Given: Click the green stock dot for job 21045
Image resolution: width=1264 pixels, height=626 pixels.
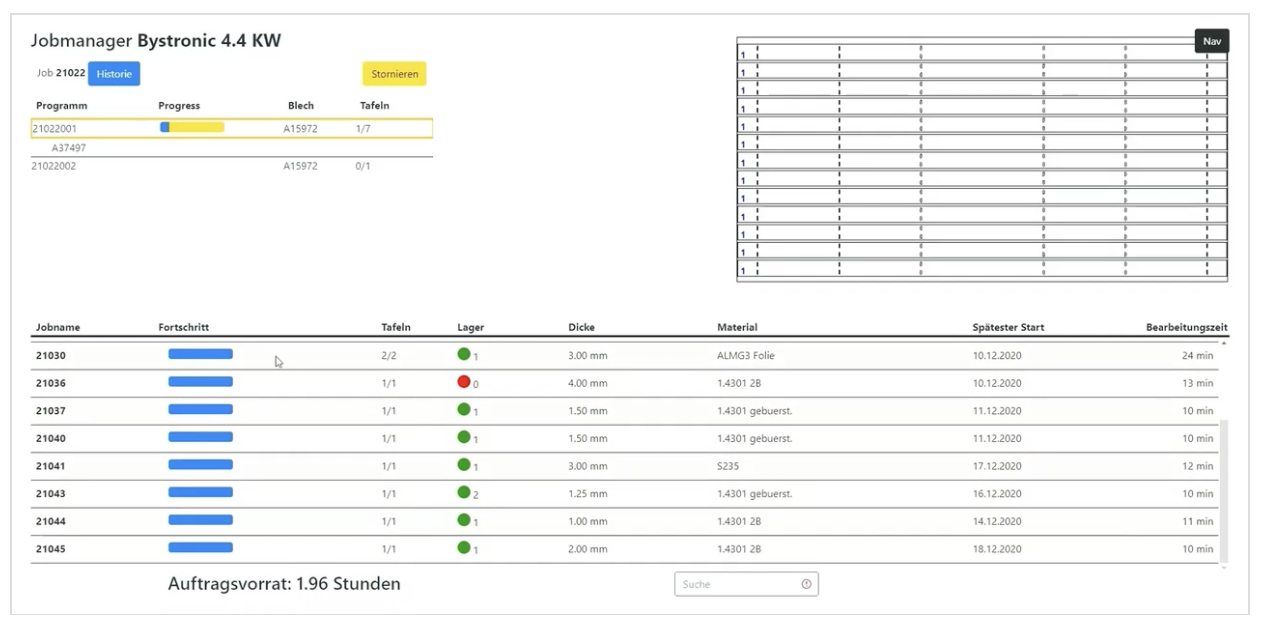Looking at the screenshot, I should (463, 548).
